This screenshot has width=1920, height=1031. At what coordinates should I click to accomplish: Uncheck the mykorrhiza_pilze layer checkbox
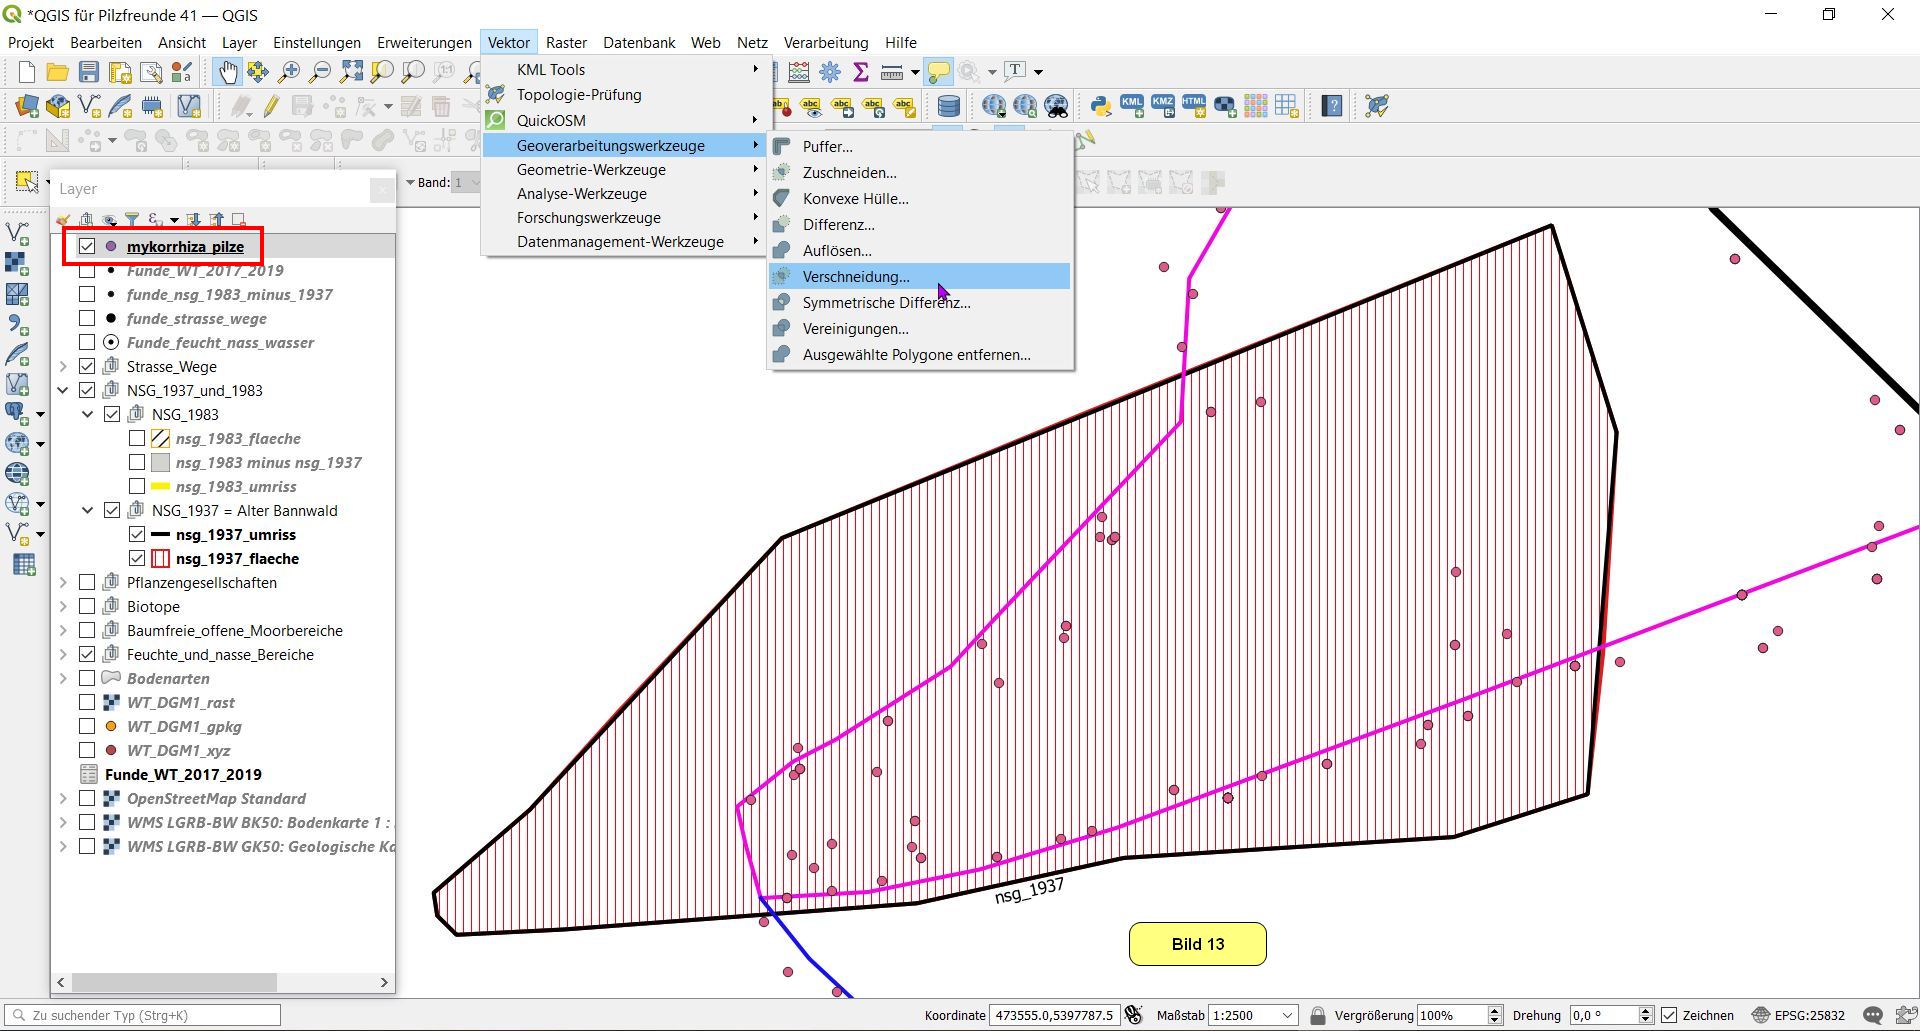pyautogui.click(x=87, y=246)
